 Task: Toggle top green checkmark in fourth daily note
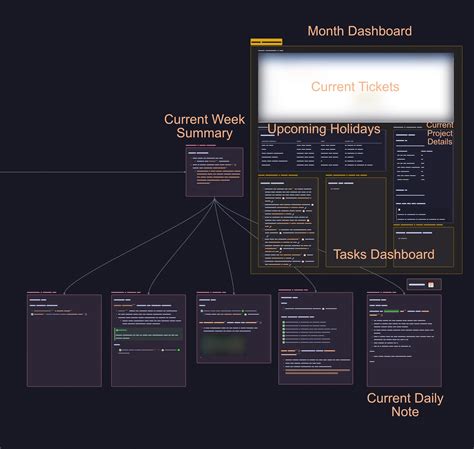(284, 322)
